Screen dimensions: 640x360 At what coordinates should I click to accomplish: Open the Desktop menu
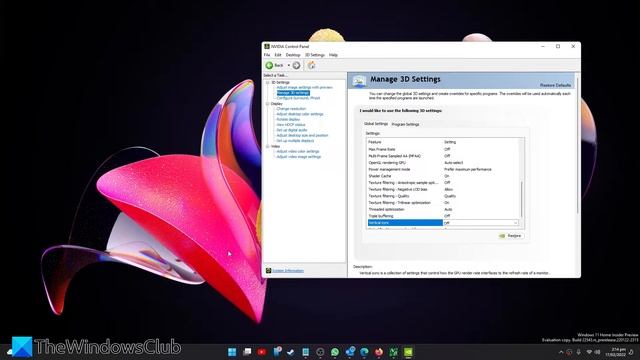pos(293,55)
